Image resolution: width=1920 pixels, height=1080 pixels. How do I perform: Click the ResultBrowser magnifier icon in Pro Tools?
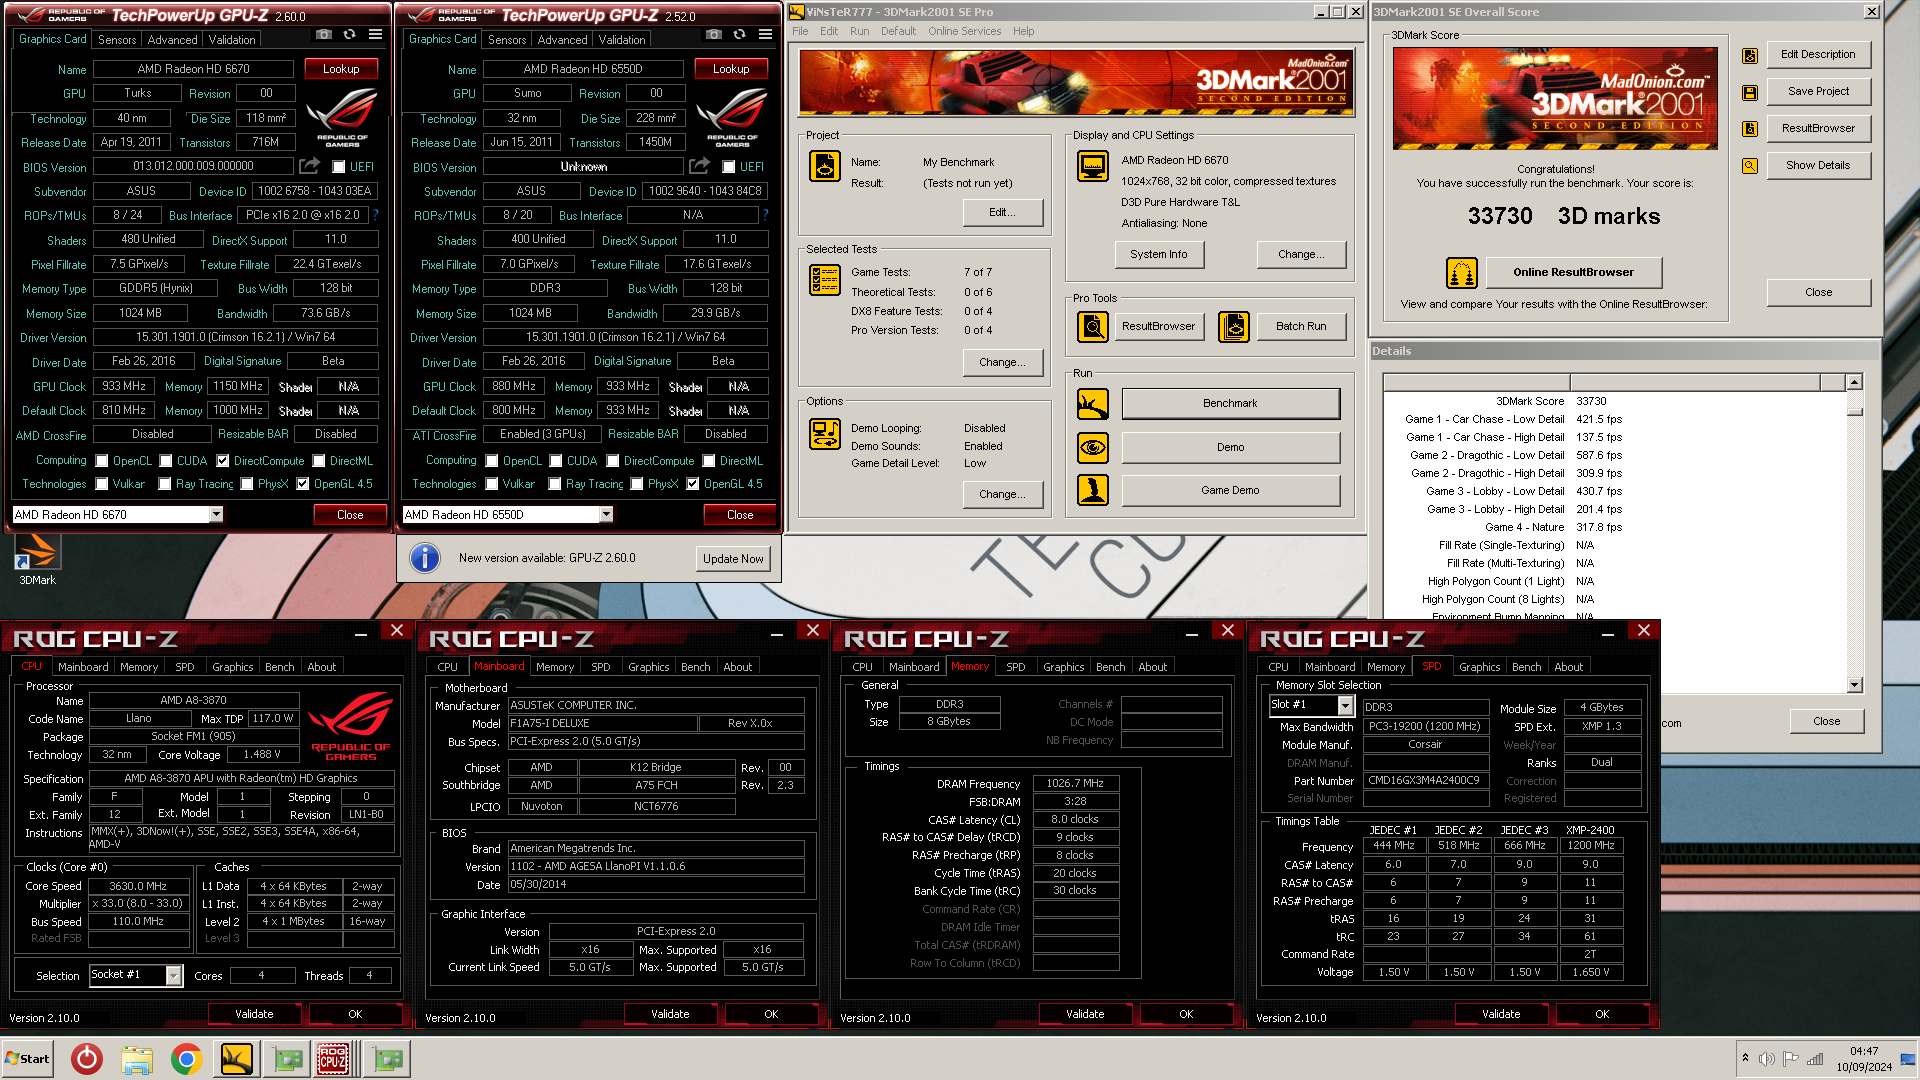coord(1093,327)
